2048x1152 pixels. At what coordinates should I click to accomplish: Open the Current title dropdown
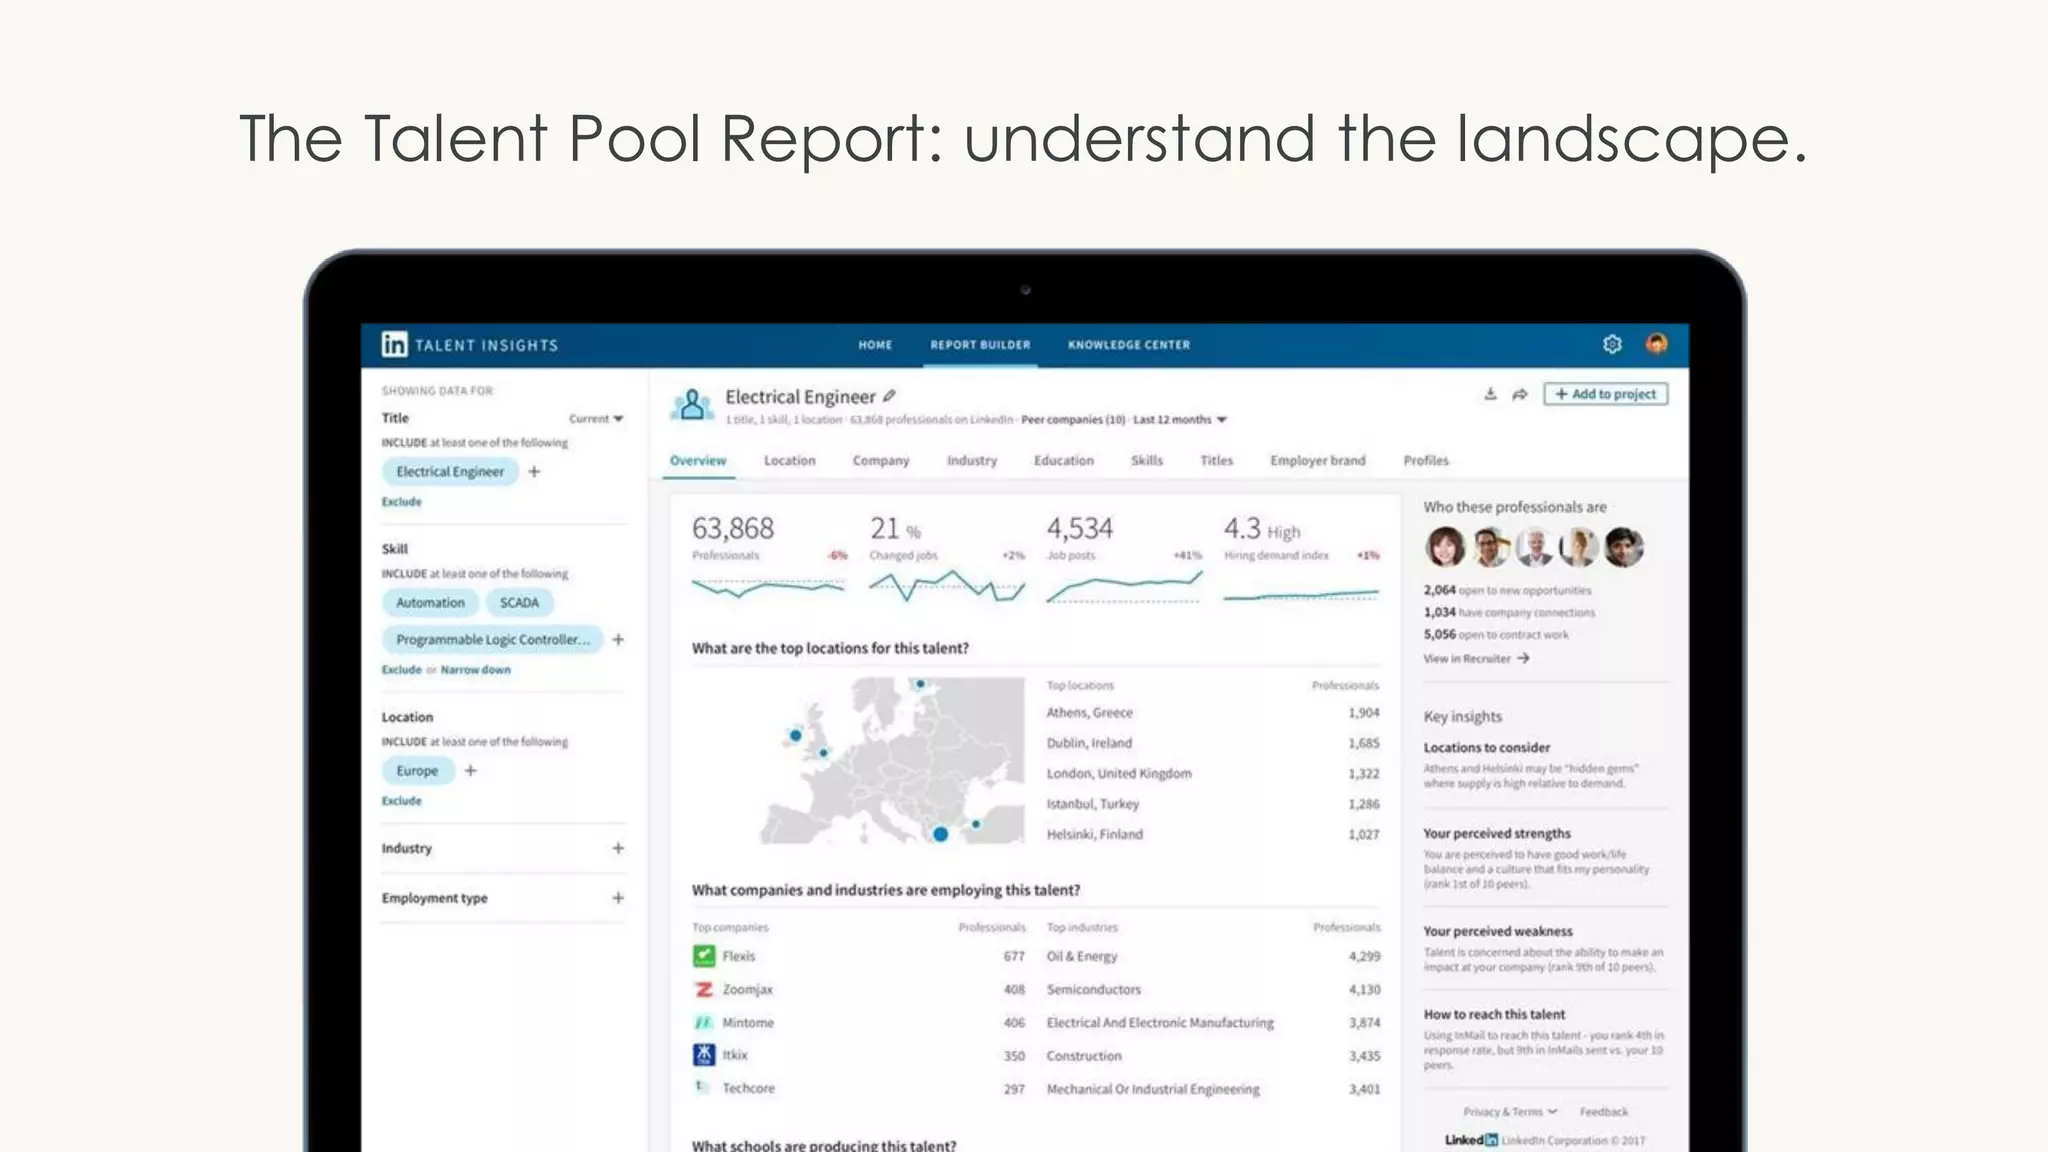point(597,419)
